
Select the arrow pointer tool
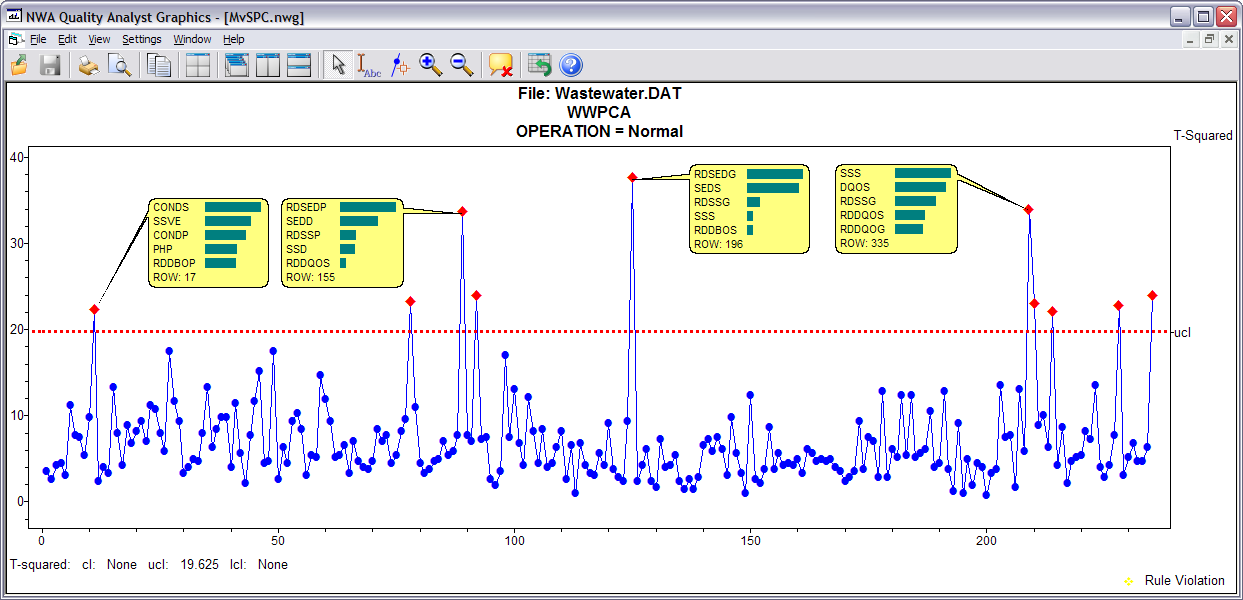coord(338,65)
